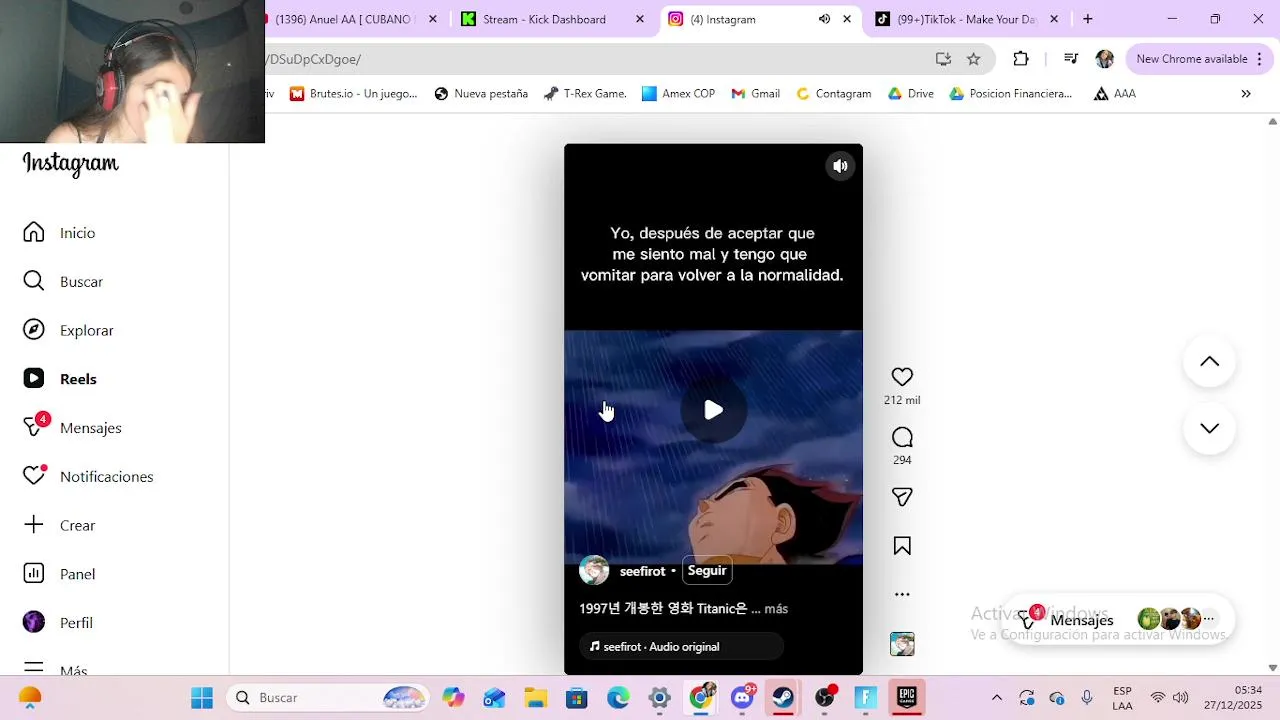
Task: Open Chrome profile avatar
Action: click(1105, 59)
